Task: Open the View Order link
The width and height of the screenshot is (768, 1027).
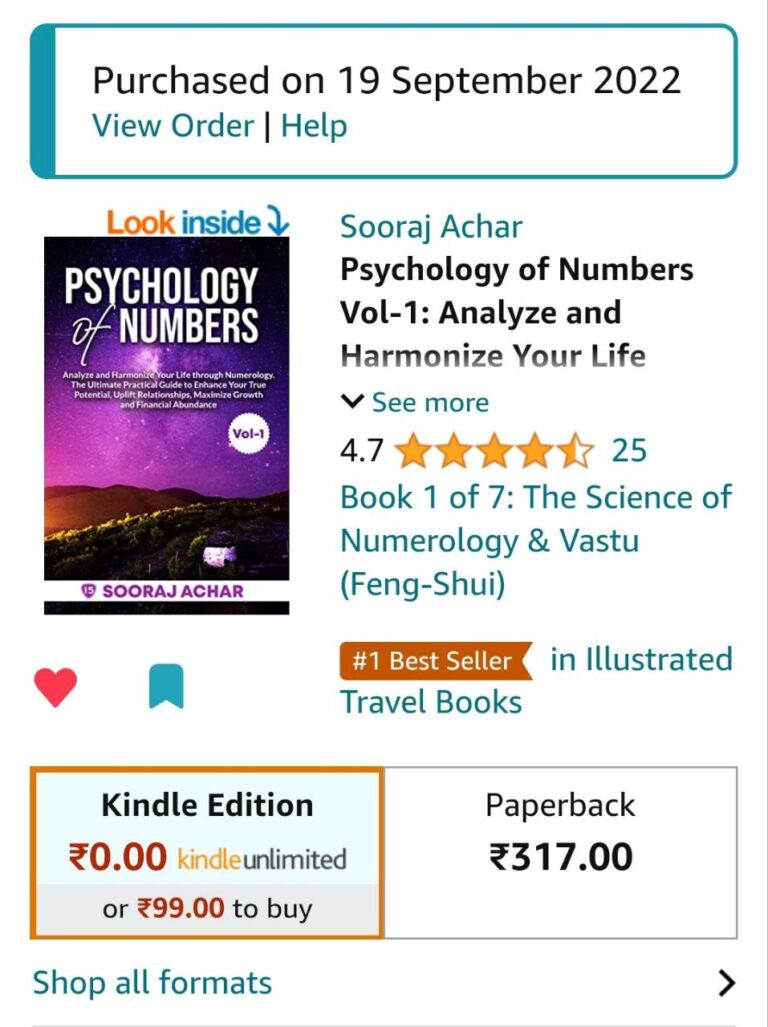Action: [173, 126]
